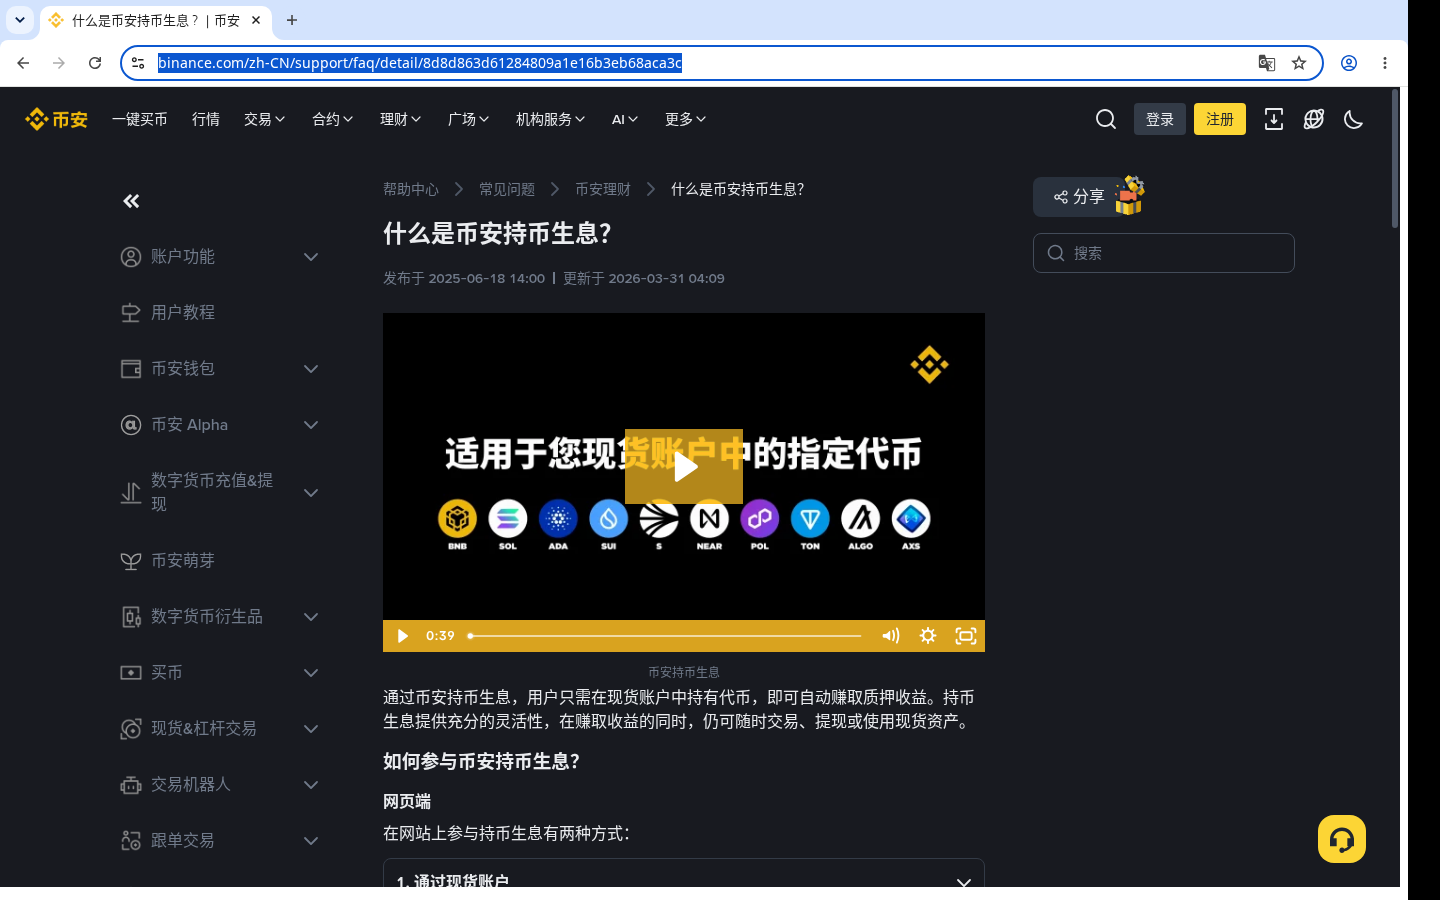Click the 交易机器人 robot icon
This screenshot has height=900, width=1440.
pos(131,785)
